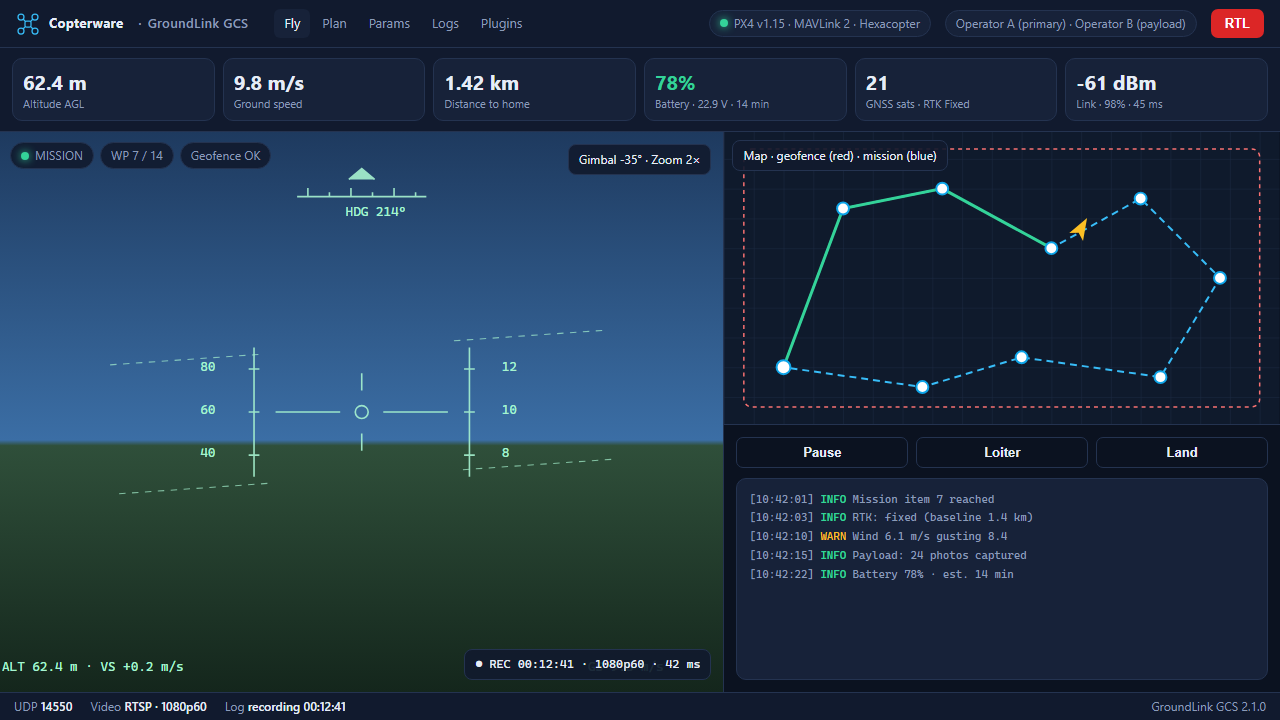1280x720 pixels.
Task: Click the PX4 v1.15 connection status pill
Action: pos(820,24)
